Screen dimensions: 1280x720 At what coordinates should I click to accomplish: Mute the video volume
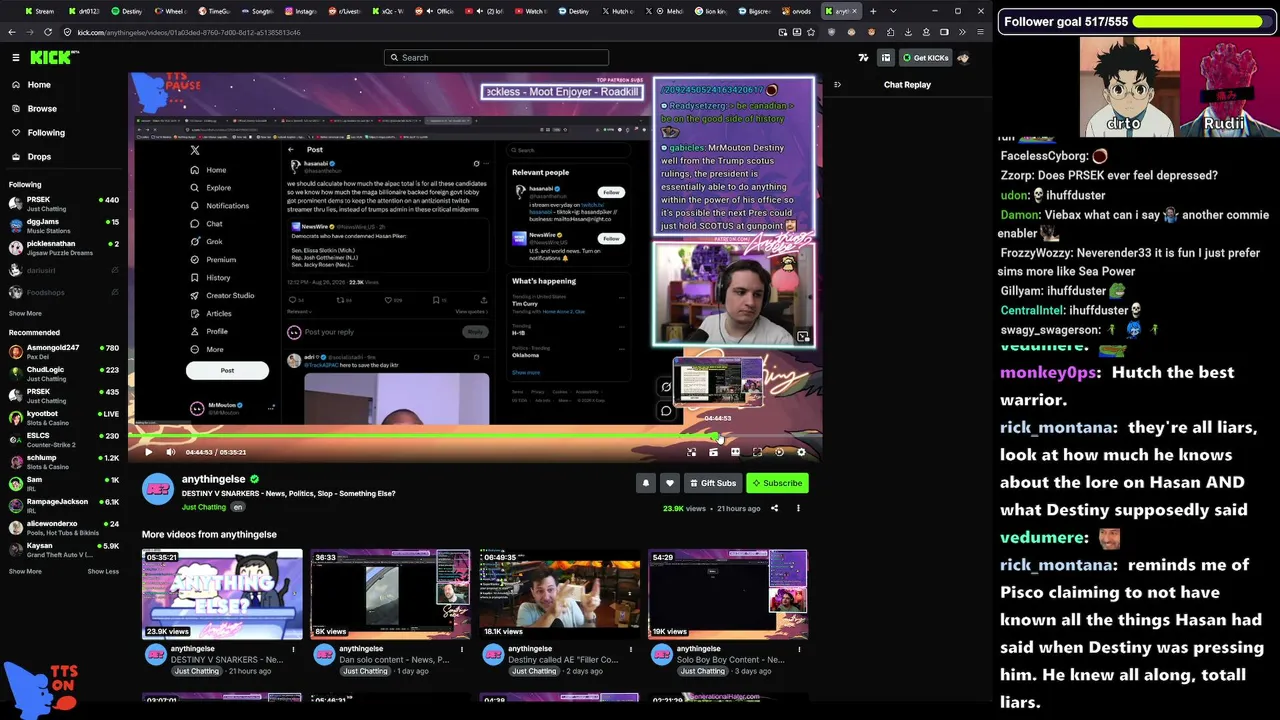pos(170,452)
